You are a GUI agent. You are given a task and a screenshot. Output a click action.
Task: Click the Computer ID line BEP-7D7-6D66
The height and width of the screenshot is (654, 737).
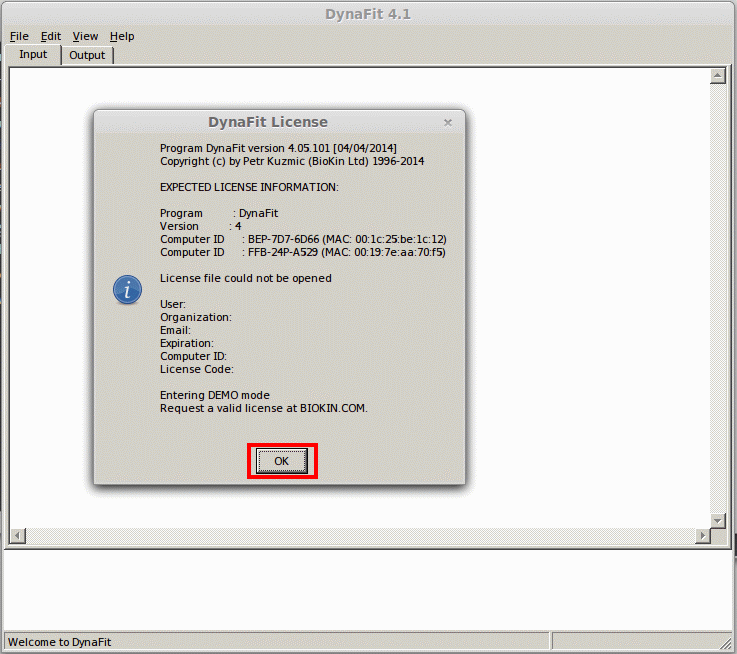point(303,239)
